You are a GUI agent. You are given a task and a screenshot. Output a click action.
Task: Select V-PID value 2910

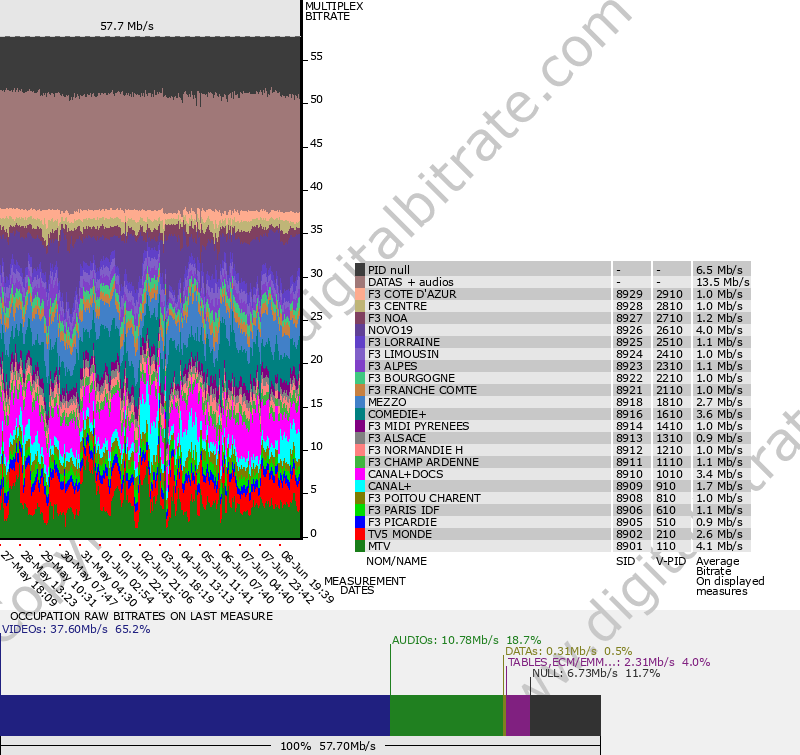coord(669,294)
